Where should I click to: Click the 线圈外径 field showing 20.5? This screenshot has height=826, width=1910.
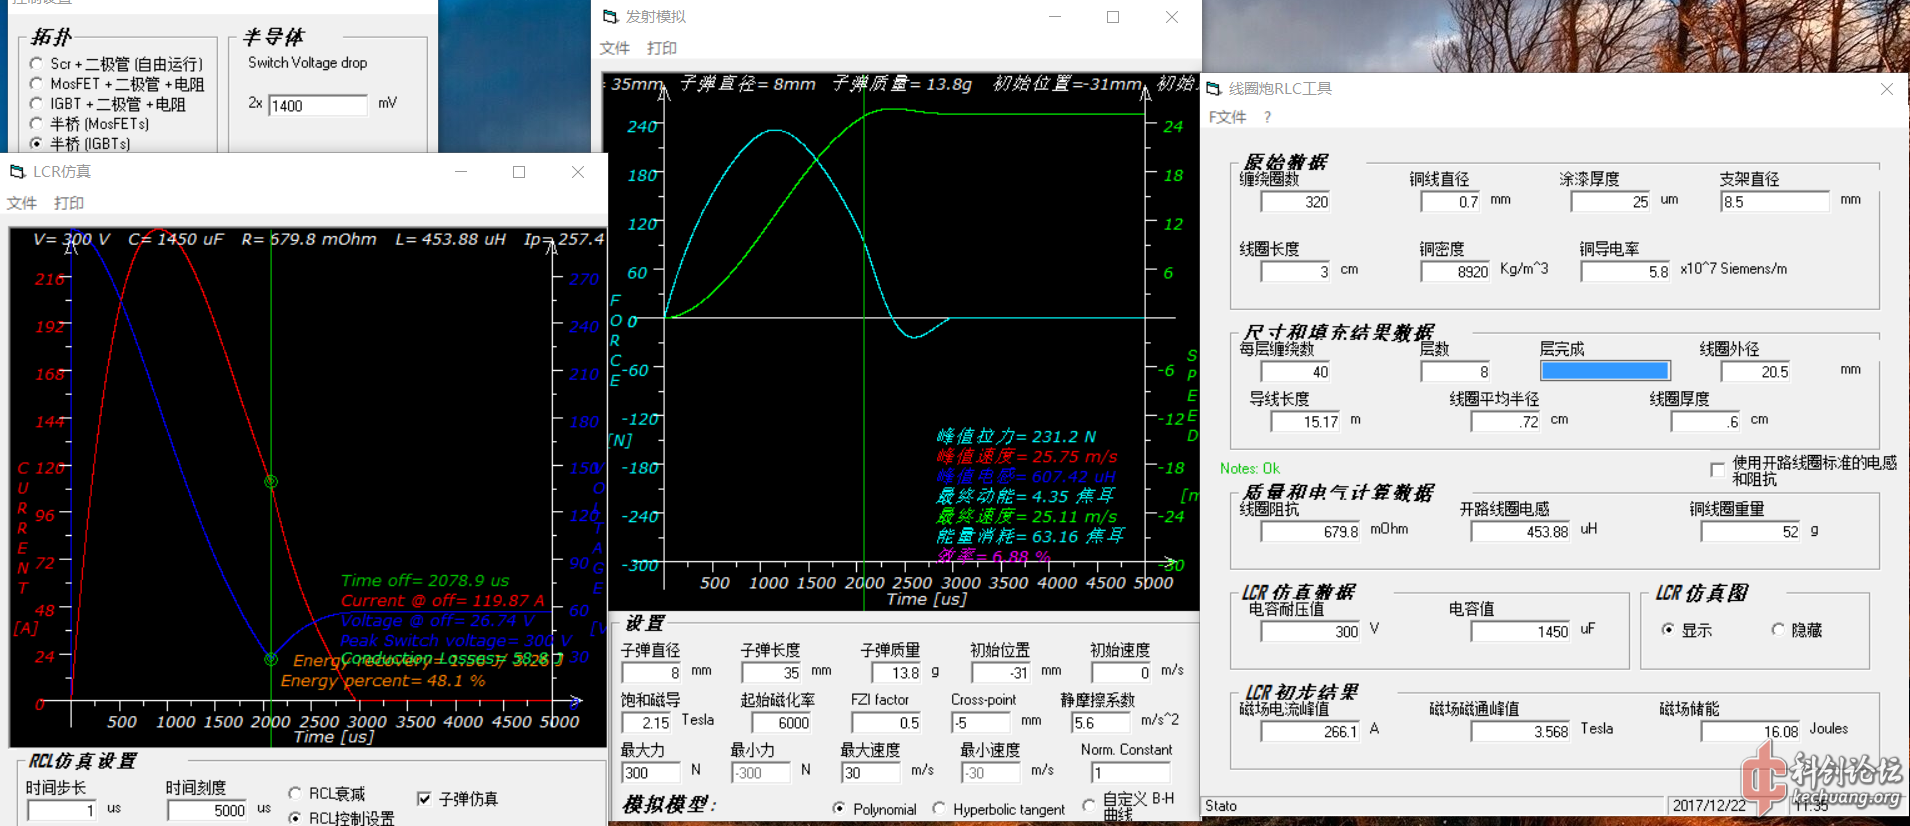1756,371
